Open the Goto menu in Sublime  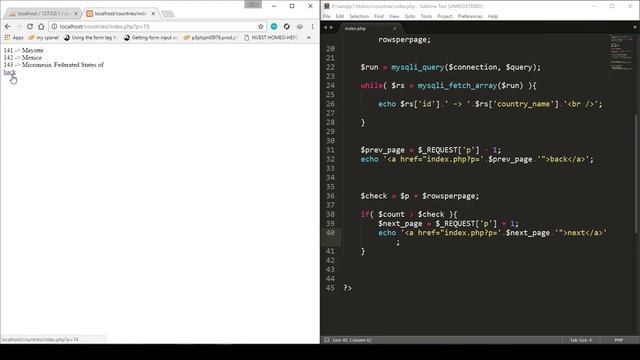click(x=410, y=16)
